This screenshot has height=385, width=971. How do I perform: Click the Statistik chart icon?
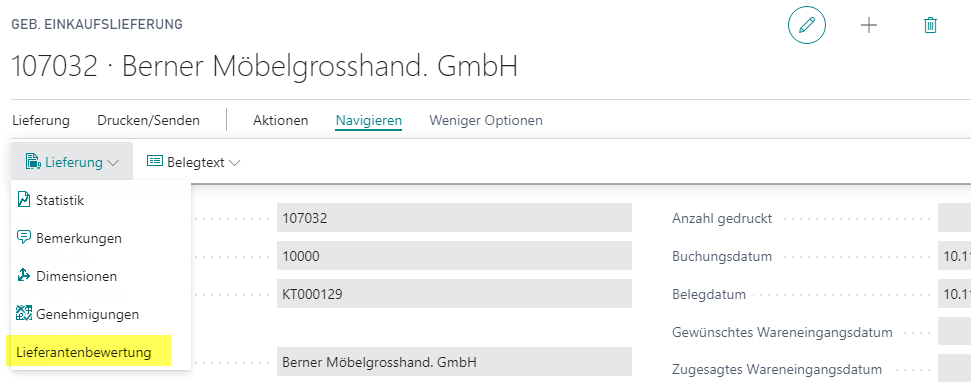[24, 200]
